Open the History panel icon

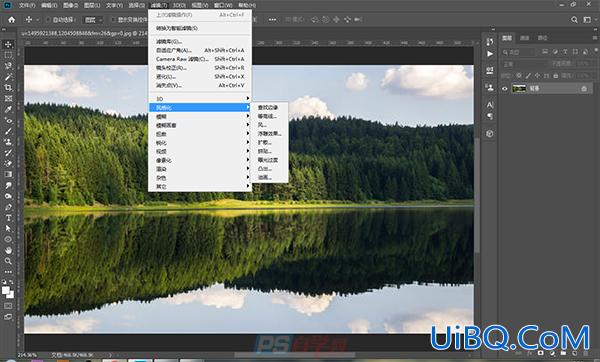(490, 41)
